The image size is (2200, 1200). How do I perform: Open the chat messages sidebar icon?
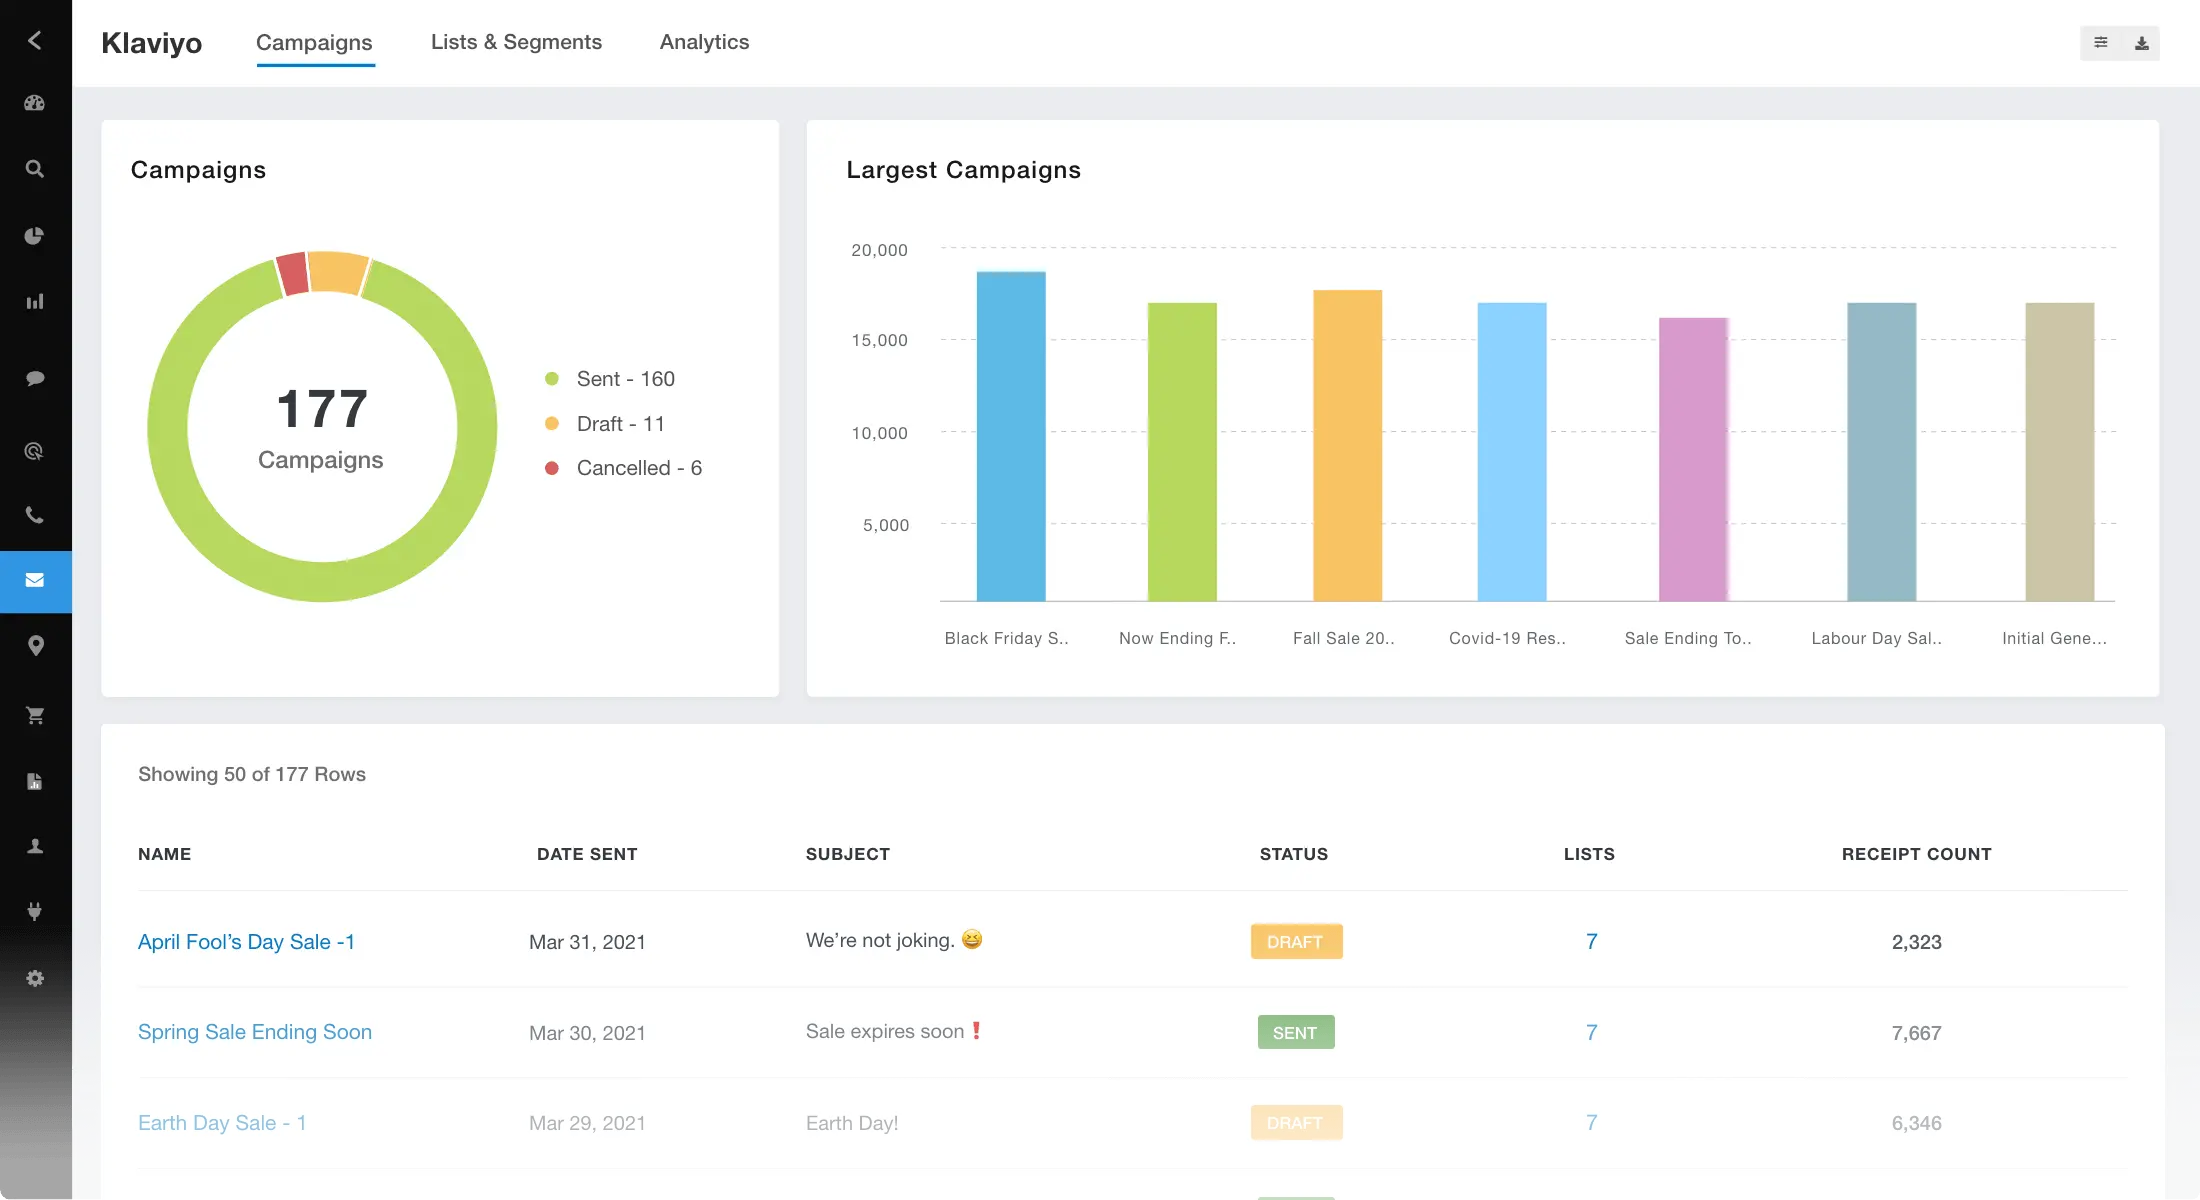pos(35,377)
